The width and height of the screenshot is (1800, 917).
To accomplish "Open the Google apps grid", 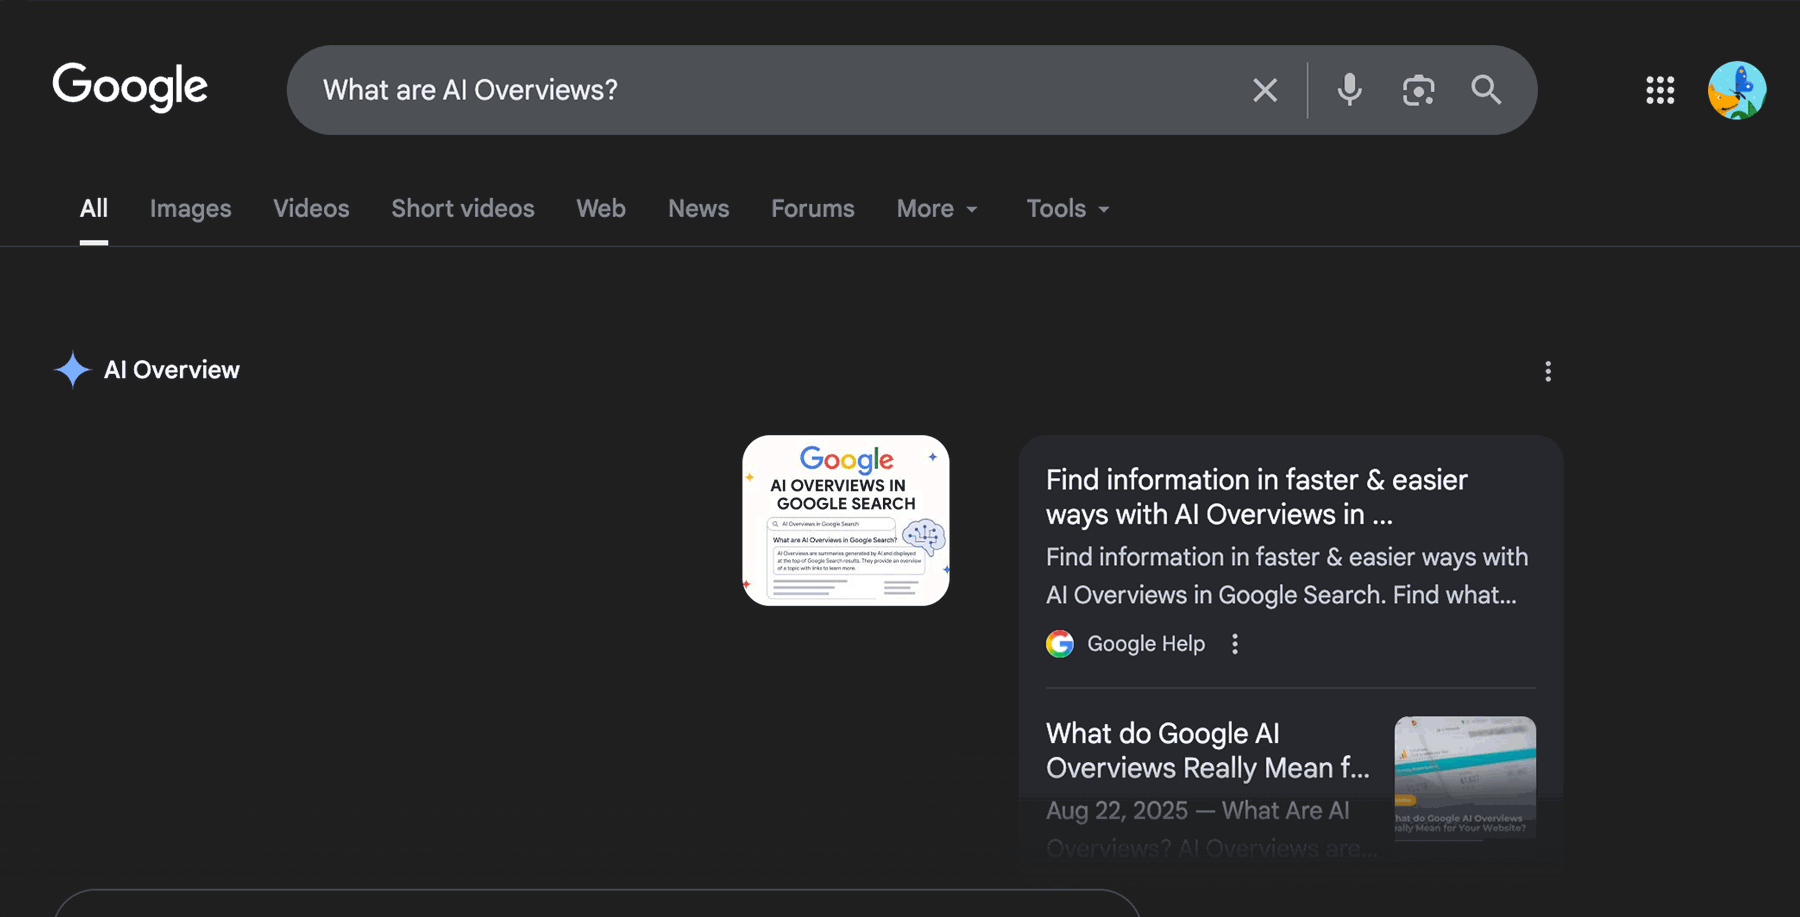I will (1660, 90).
